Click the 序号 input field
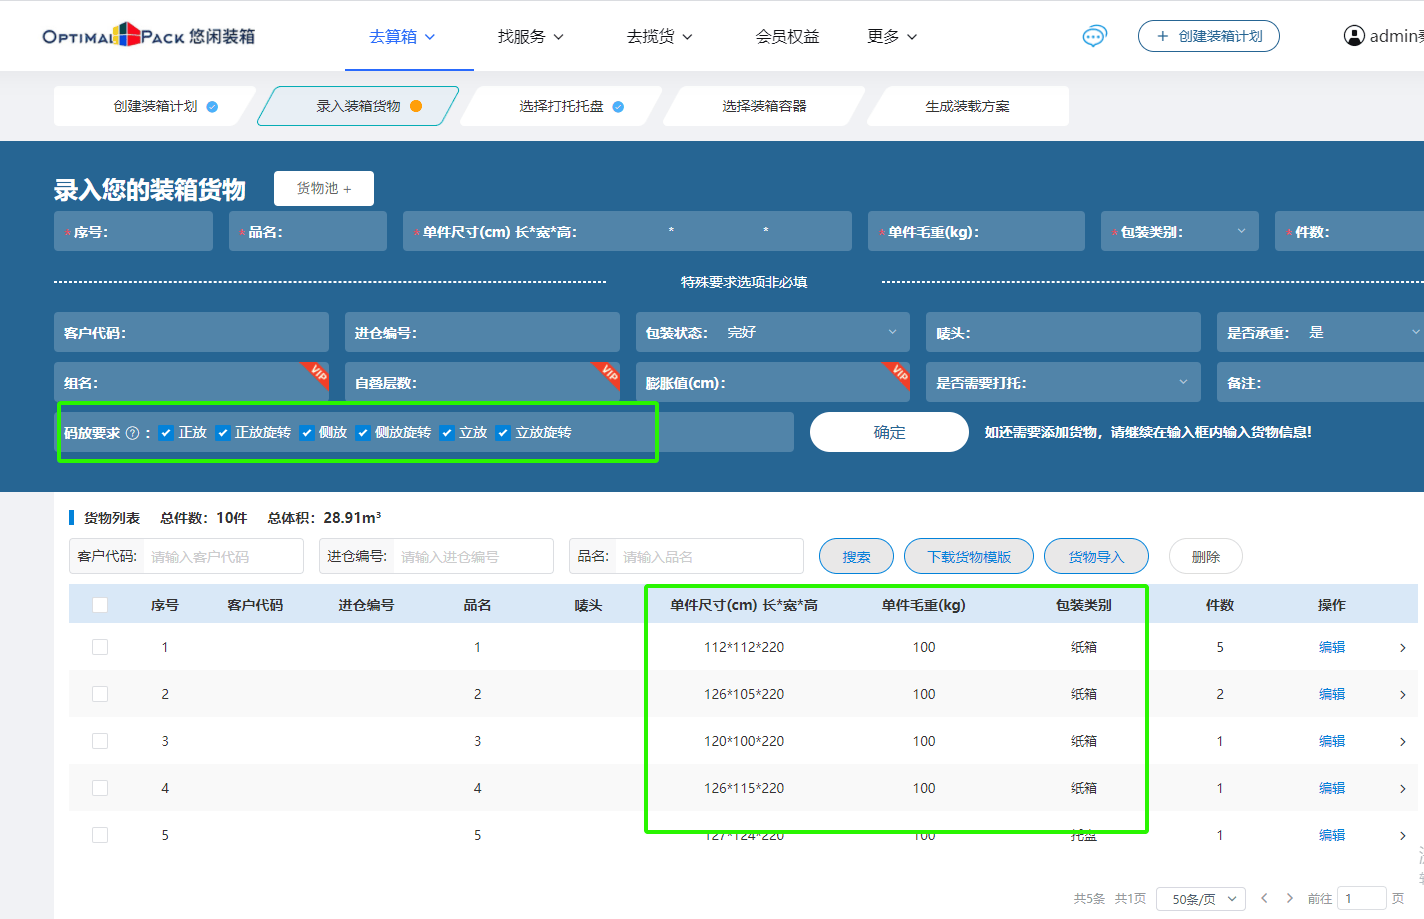Image resolution: width=1424 pixels, height=919 pixels. [x=133, y=231]
